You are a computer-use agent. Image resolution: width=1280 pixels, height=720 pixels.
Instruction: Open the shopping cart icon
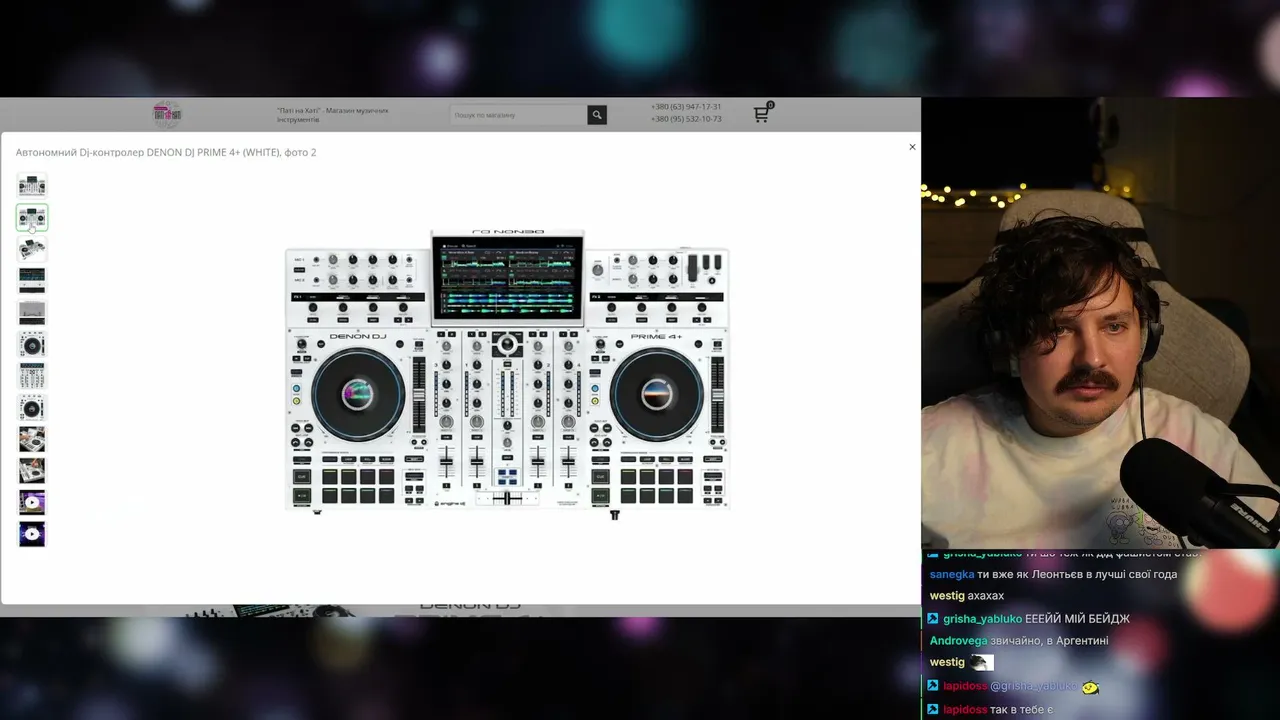(762, 114)
